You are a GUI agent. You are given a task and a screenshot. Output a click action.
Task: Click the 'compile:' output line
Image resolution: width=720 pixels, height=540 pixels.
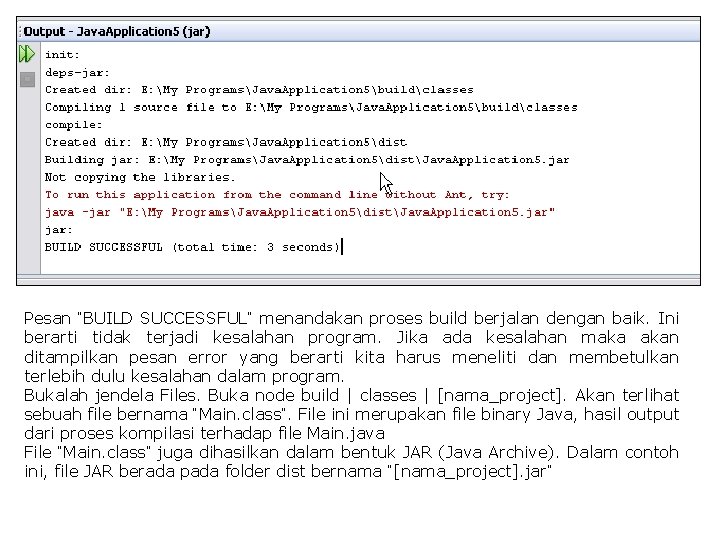pyautogui.click(x=73, y=125)
